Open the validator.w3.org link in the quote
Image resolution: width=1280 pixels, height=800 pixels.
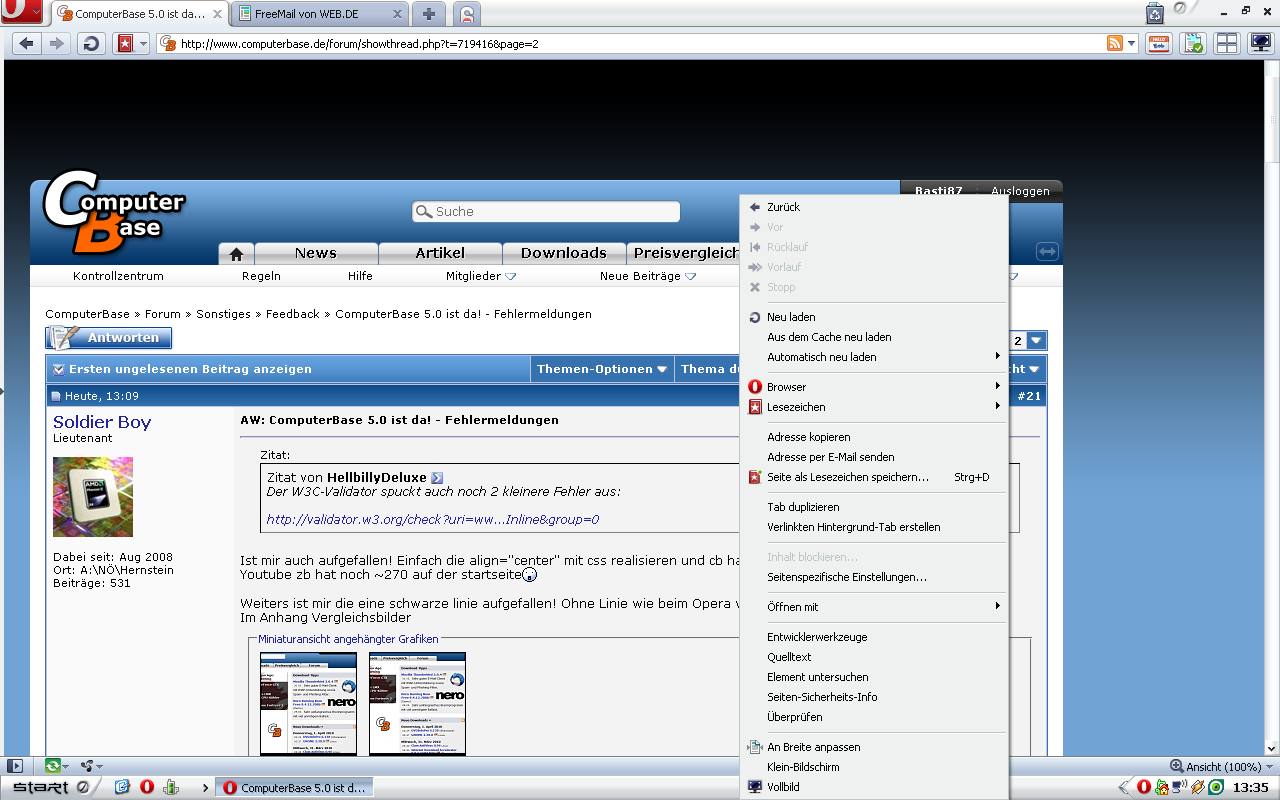[x=433, y=520]
